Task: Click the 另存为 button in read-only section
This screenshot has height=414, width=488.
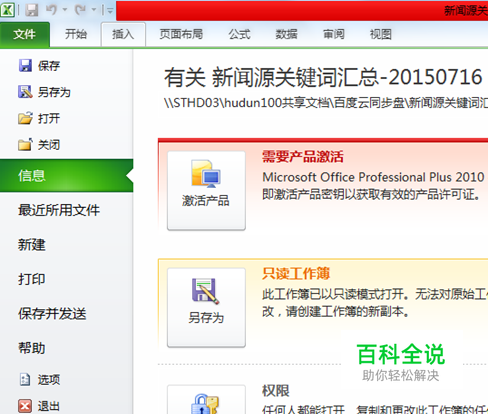Action: (x=206, y=308)
